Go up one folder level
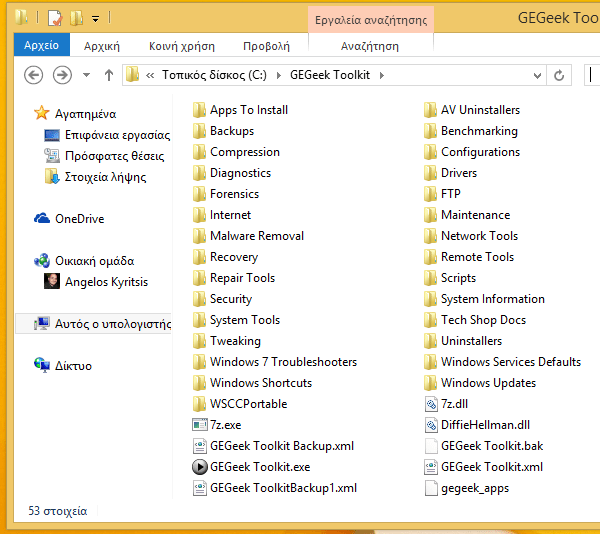 109,75
